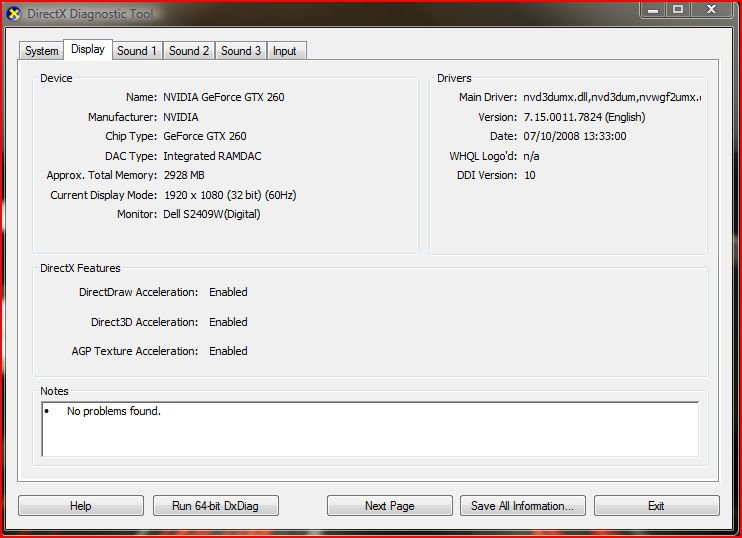The width and height of the screenshot is (742, 538).
Task: Click the DDI Version value '10'
Action: point(530,175)
